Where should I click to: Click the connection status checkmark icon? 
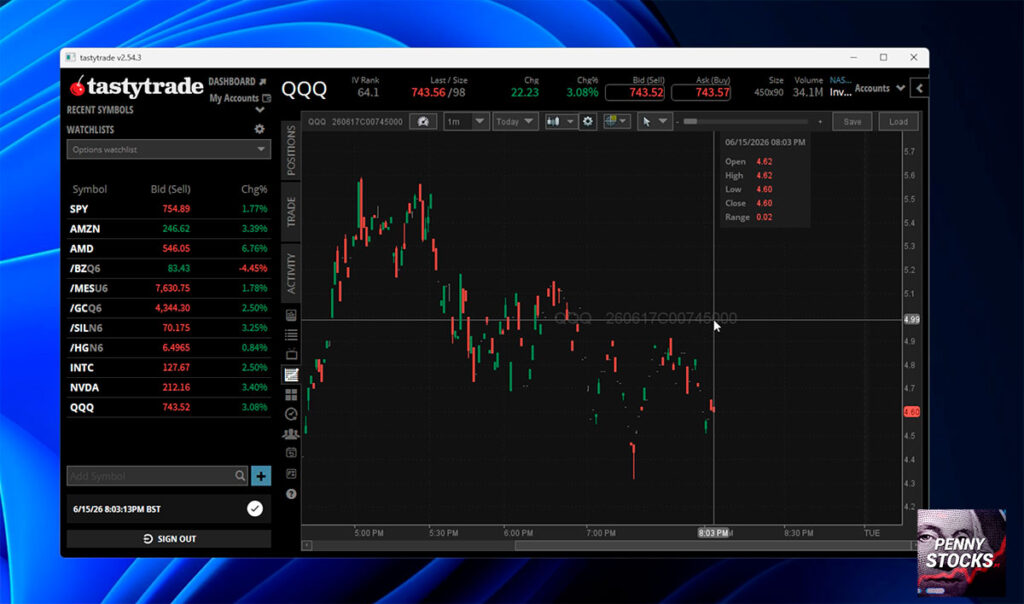click(x=255, y=509)
